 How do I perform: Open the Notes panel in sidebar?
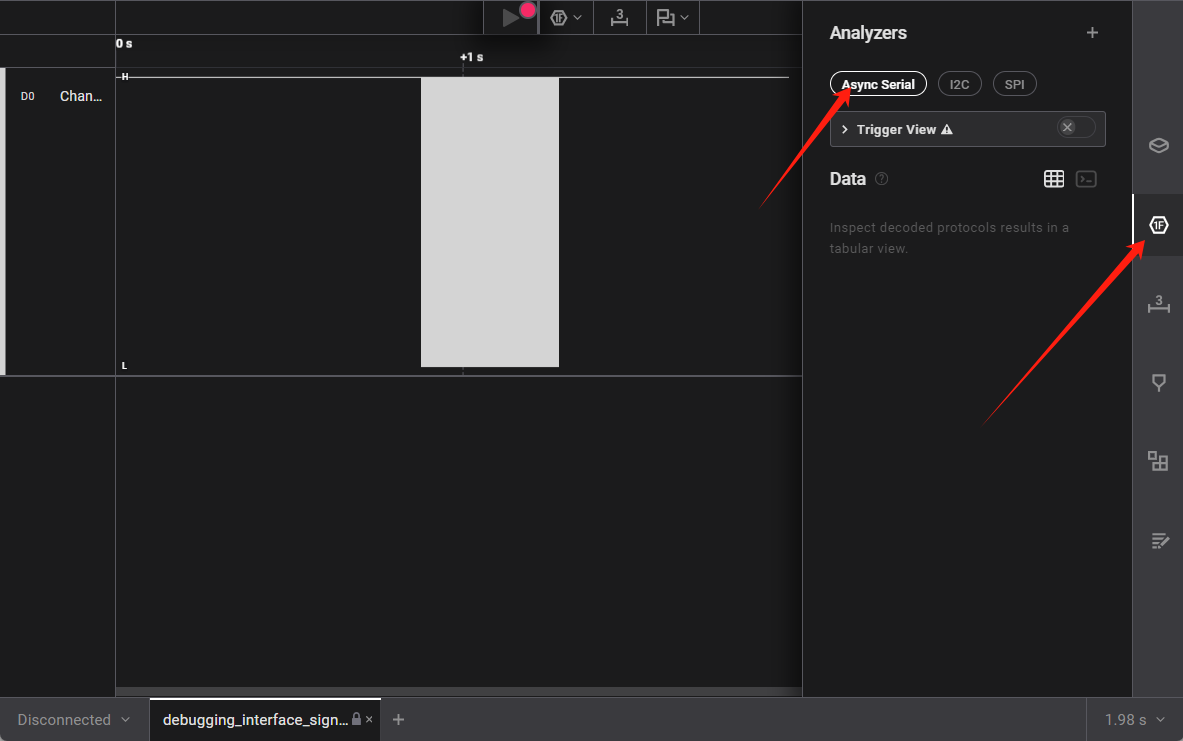click(x=1158, y=541)
